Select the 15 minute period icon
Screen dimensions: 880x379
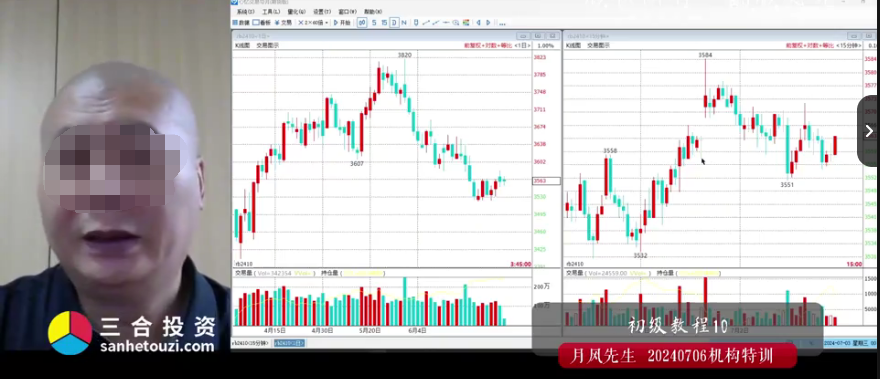(384, 22)
